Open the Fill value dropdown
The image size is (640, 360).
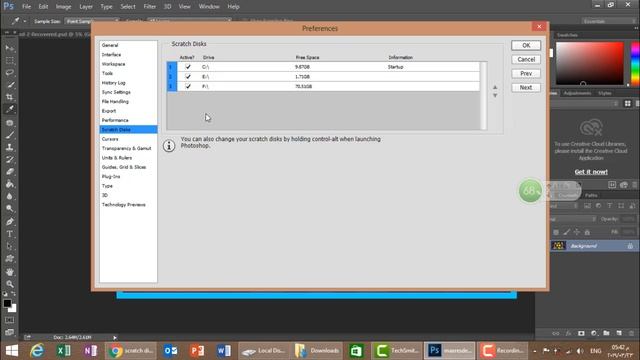click(629, 232)
